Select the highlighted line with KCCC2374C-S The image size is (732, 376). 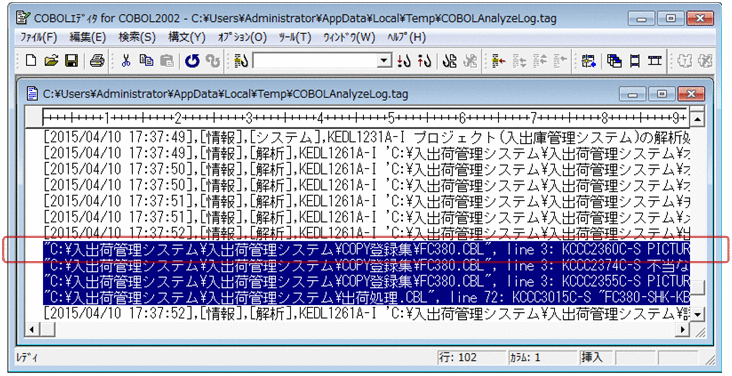point(366,265)
